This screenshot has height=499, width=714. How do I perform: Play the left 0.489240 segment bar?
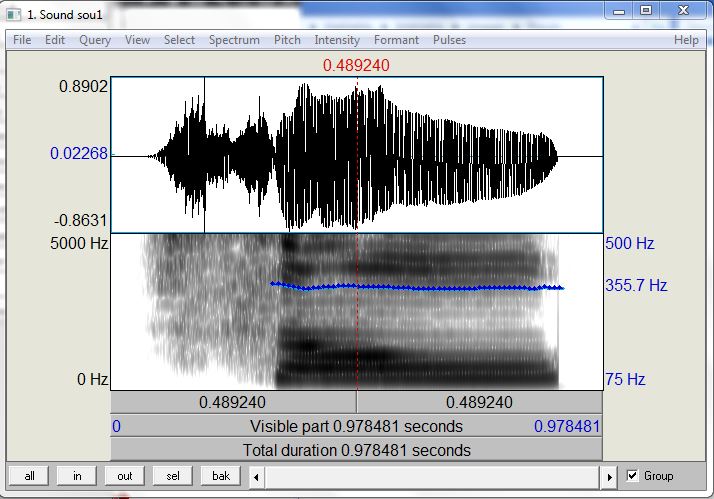pyautogui.click(x=233, y=402)
